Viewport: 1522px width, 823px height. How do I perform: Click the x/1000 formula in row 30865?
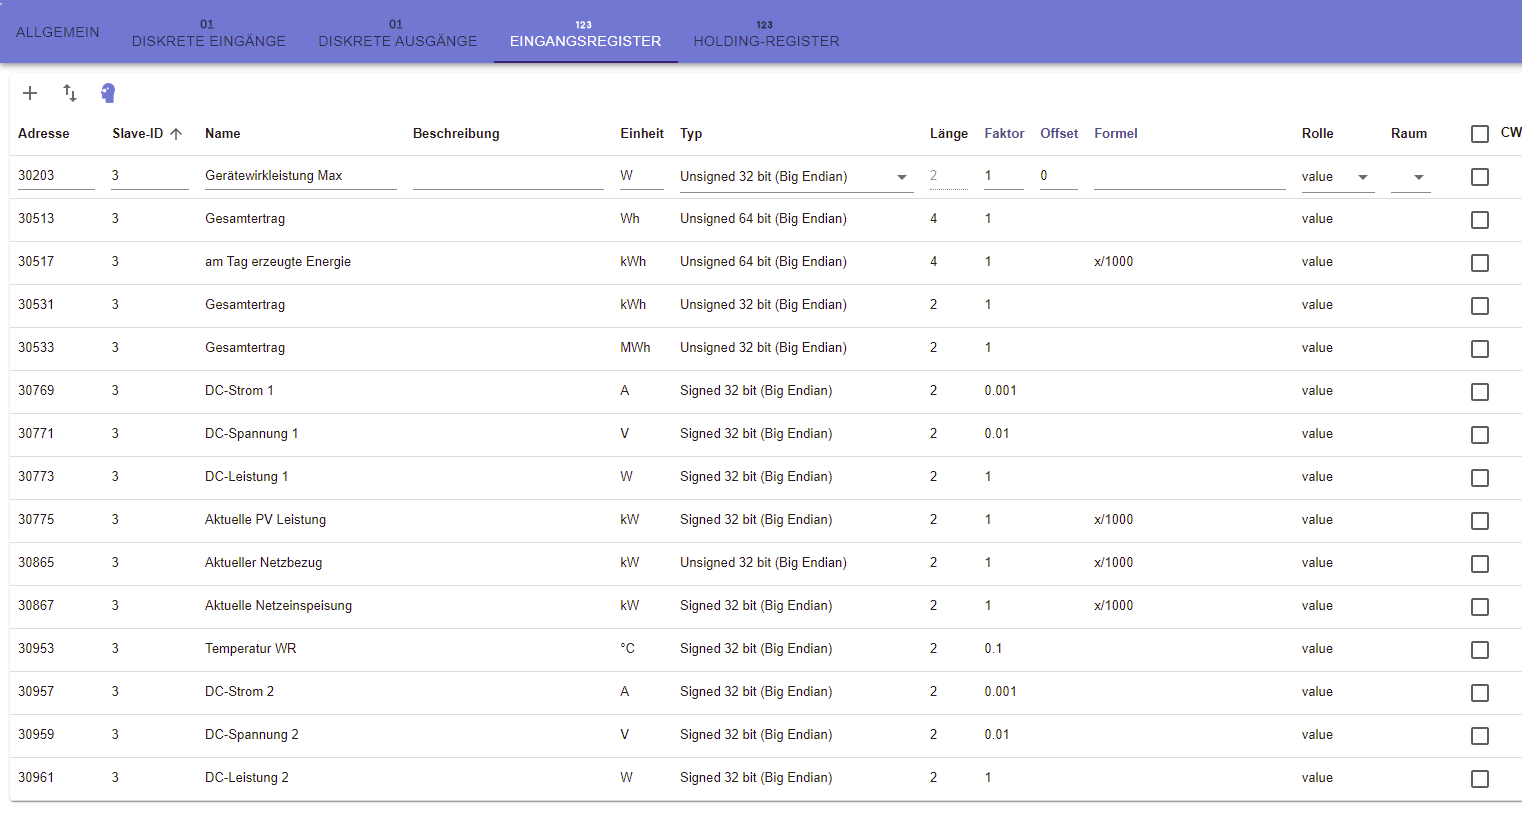[1114, 563]
